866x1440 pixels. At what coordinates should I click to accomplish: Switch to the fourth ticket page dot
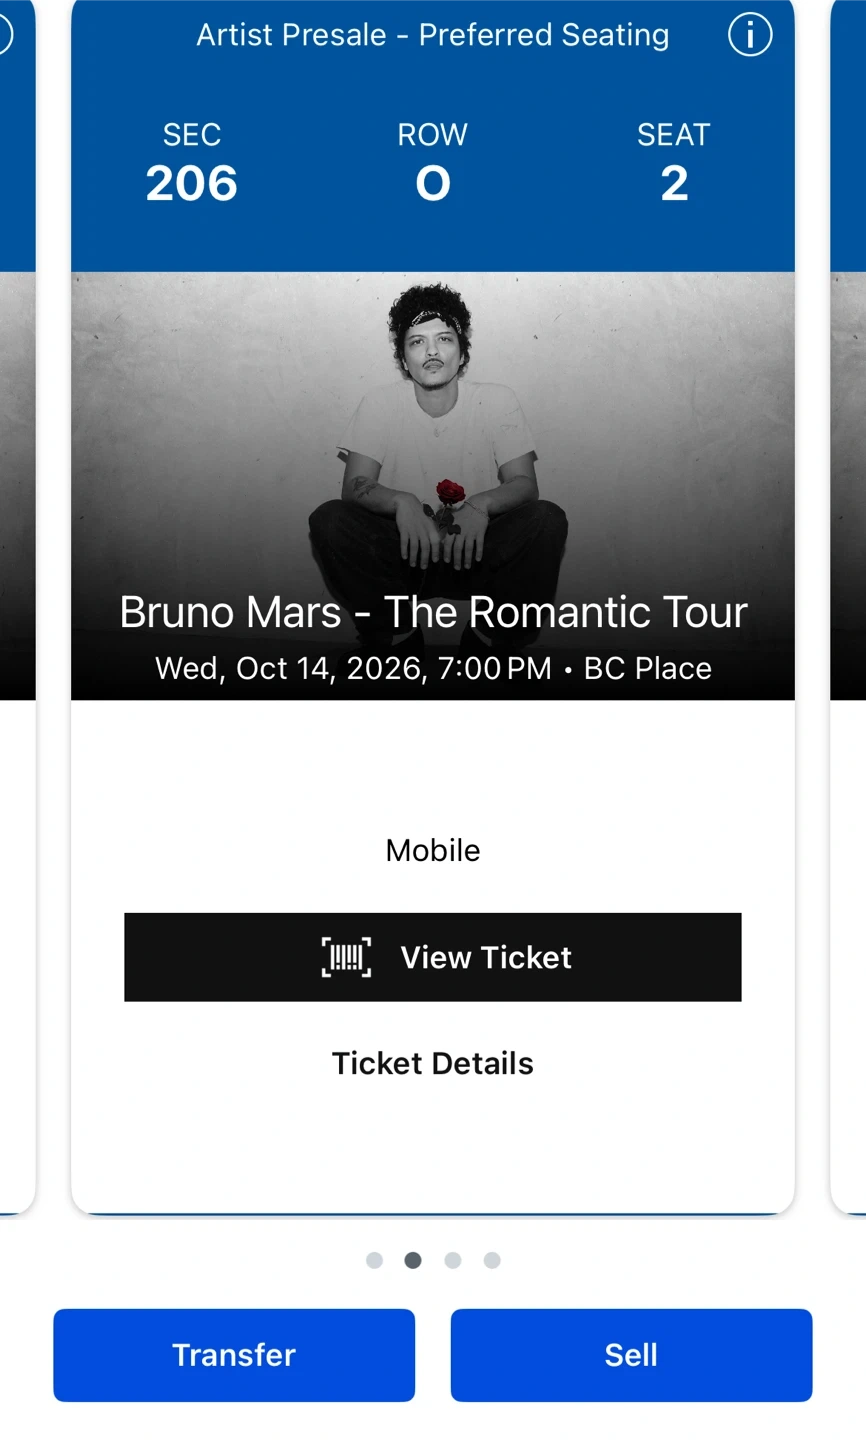coord(491,1260)
